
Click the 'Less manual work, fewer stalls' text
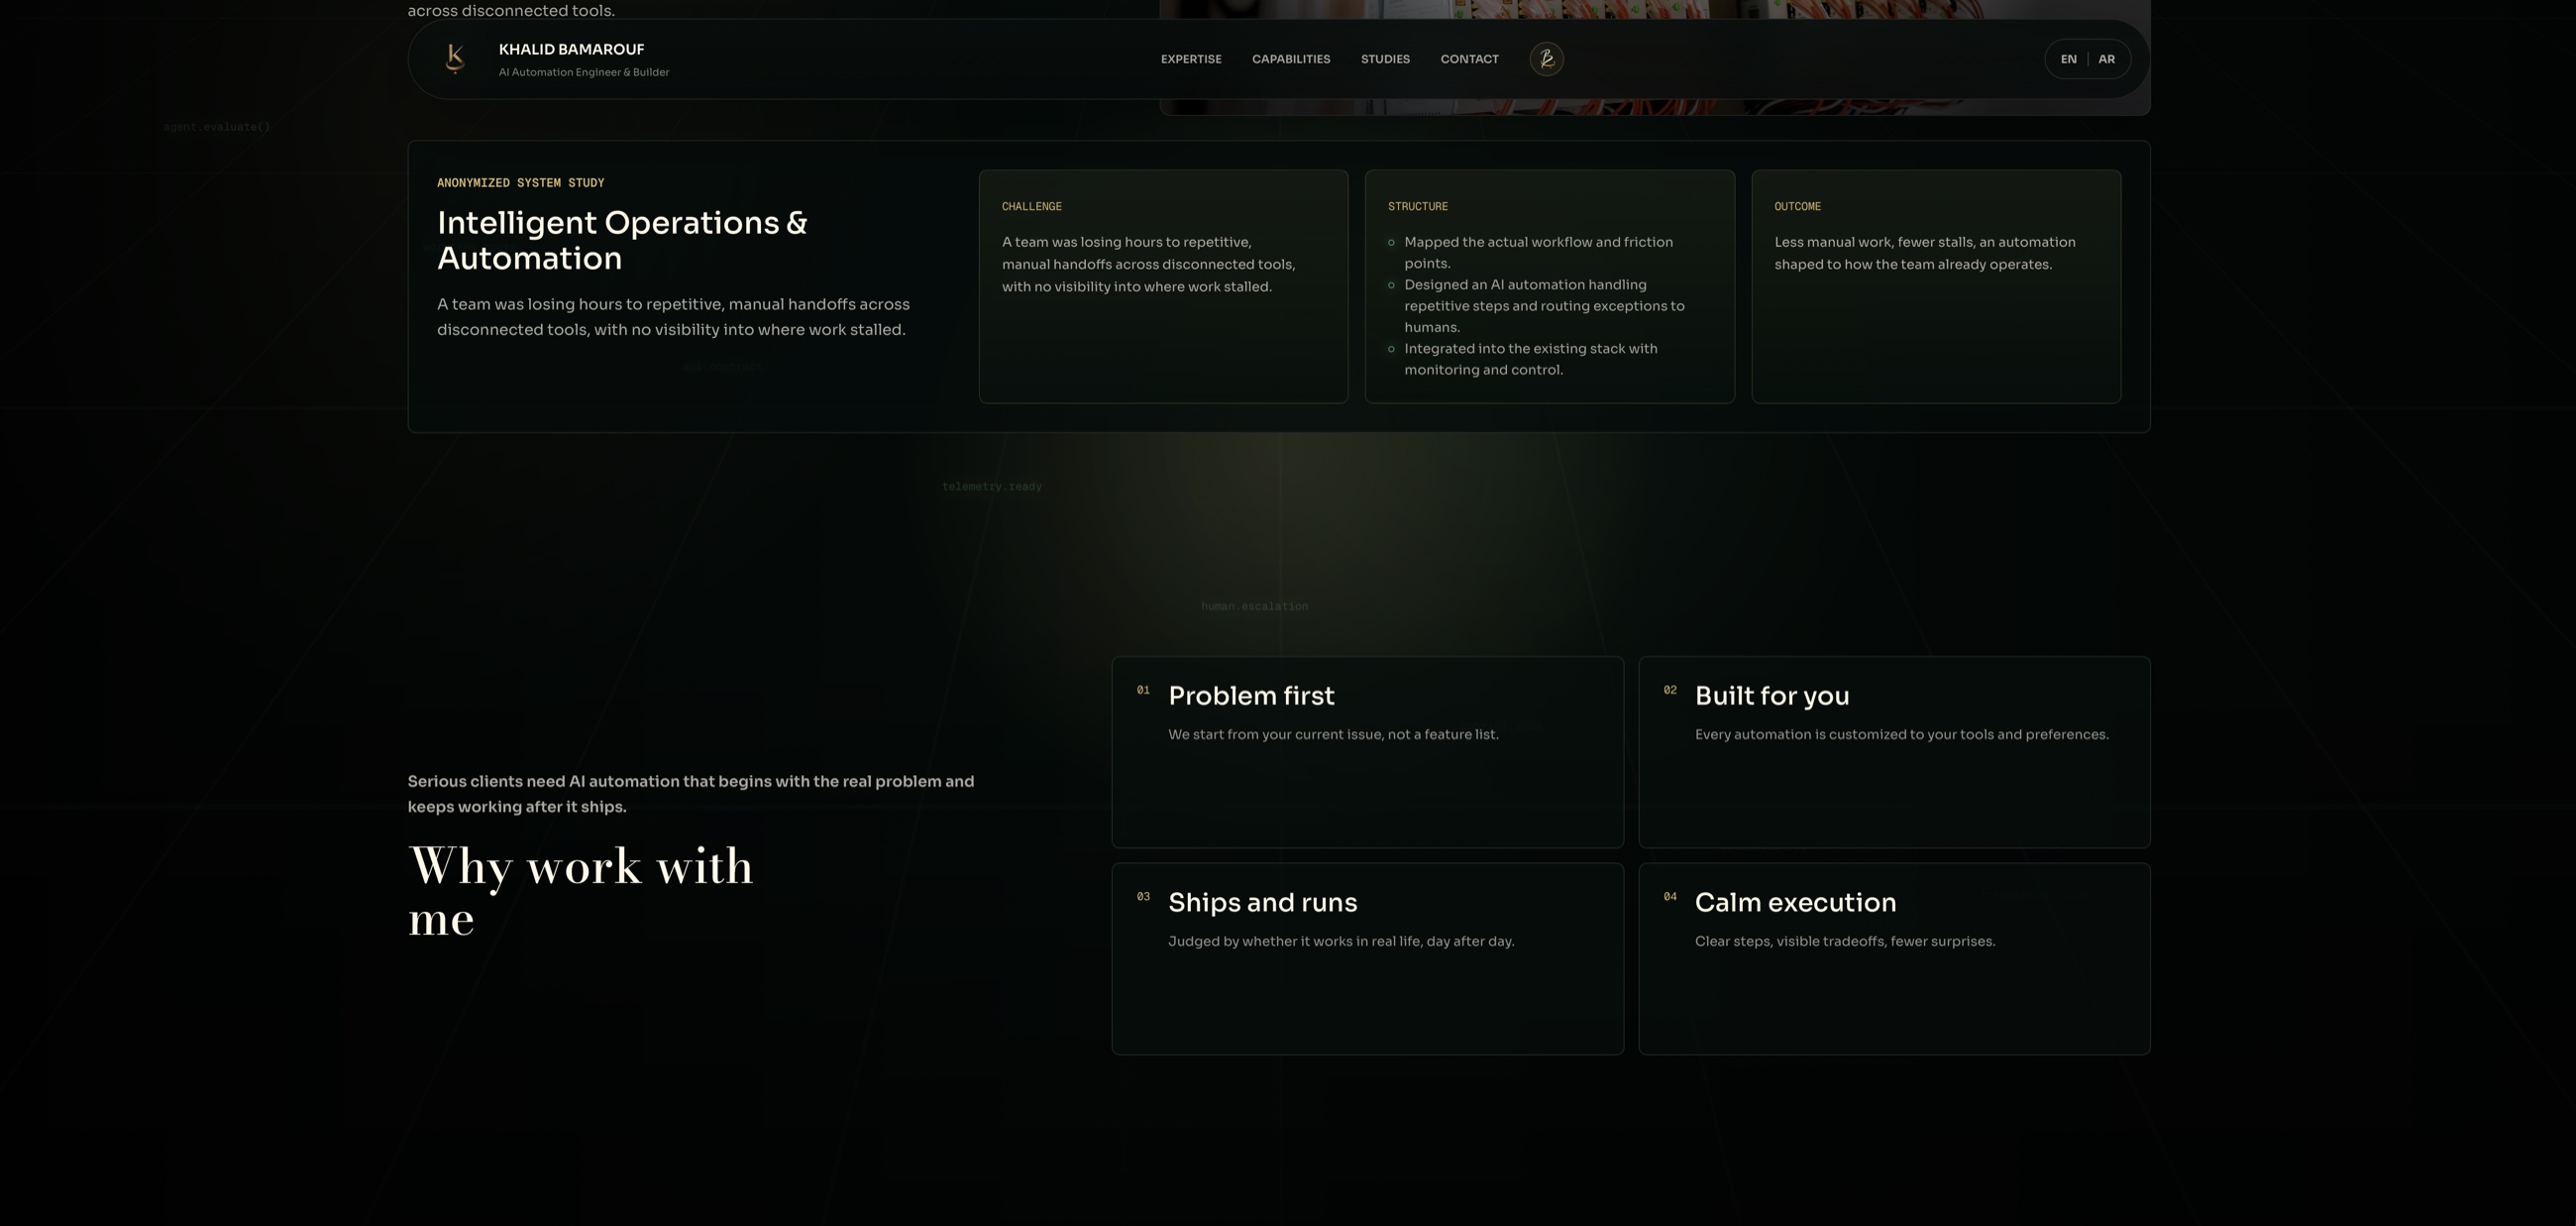pos(1924,253)
